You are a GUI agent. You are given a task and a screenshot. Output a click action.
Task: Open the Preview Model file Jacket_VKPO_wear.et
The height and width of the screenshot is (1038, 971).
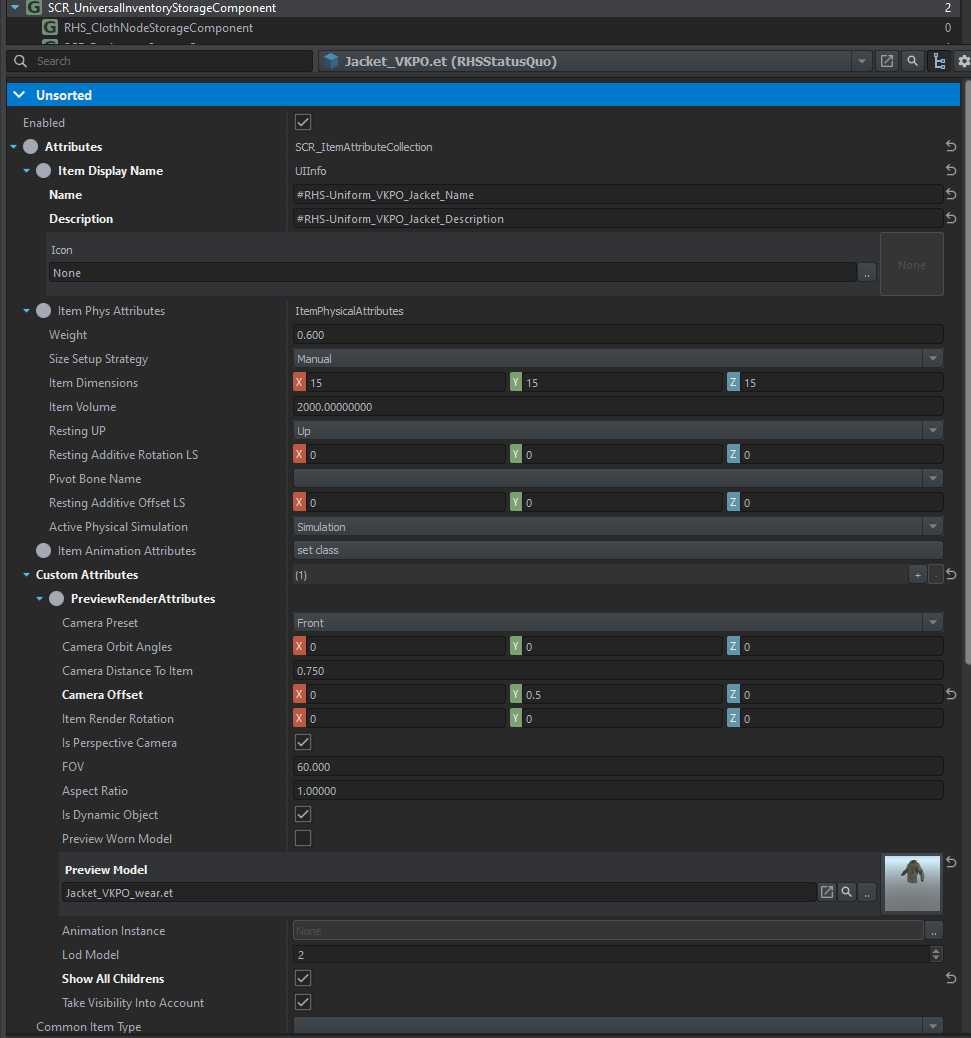(x=827, y=892)
